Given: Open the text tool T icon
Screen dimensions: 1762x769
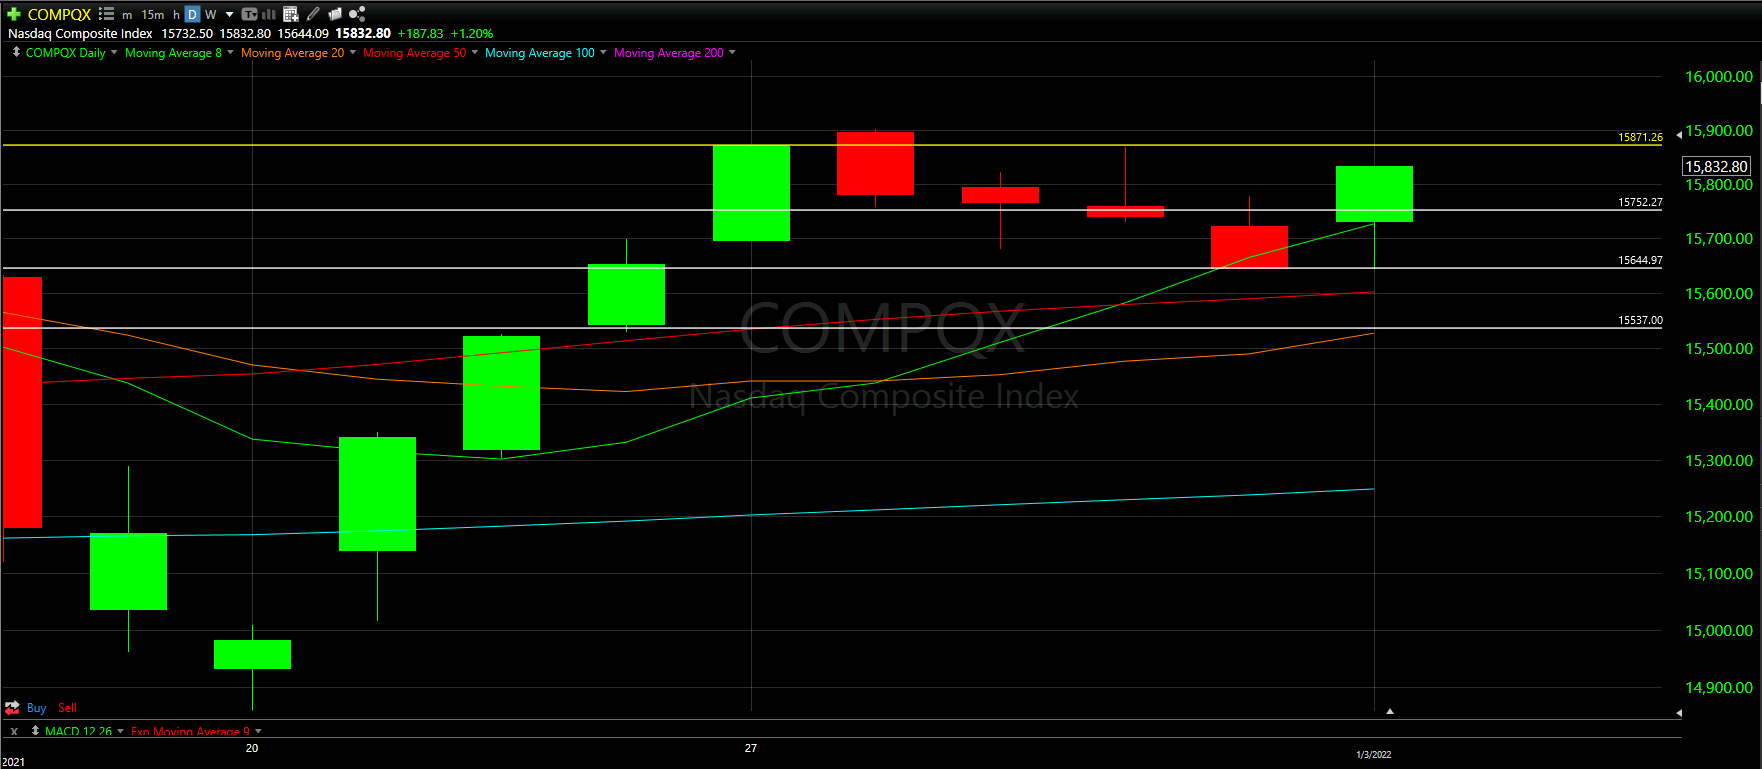Looking at the screenshot, I should 250,14.
